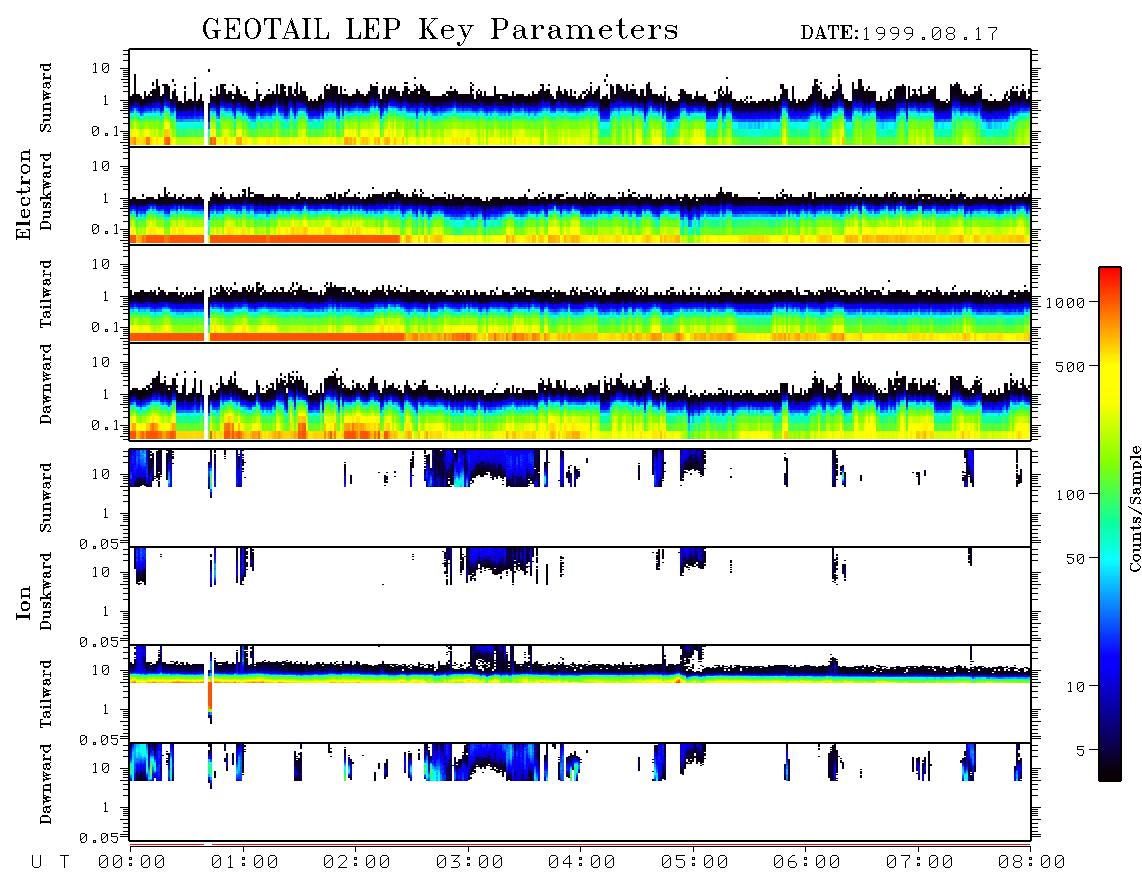Click the "04:00" time tick label
1142x880 pixels.
coord(582,862)
